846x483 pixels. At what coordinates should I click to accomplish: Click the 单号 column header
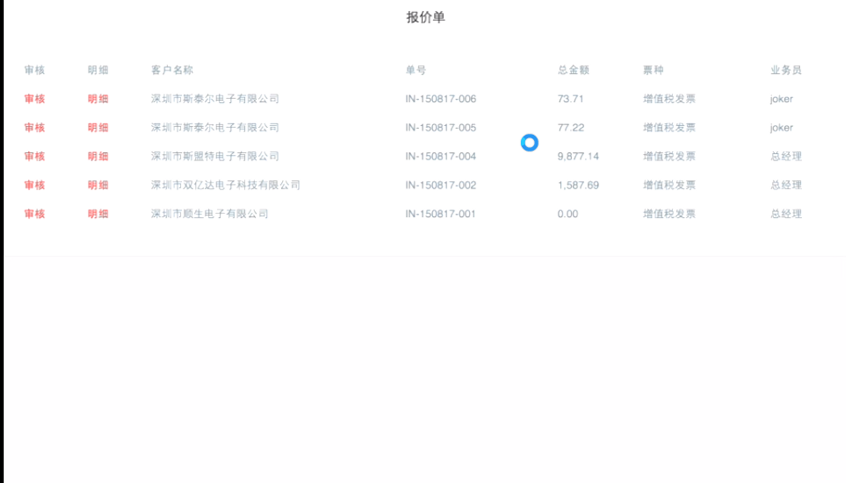[x=416, y=70]
